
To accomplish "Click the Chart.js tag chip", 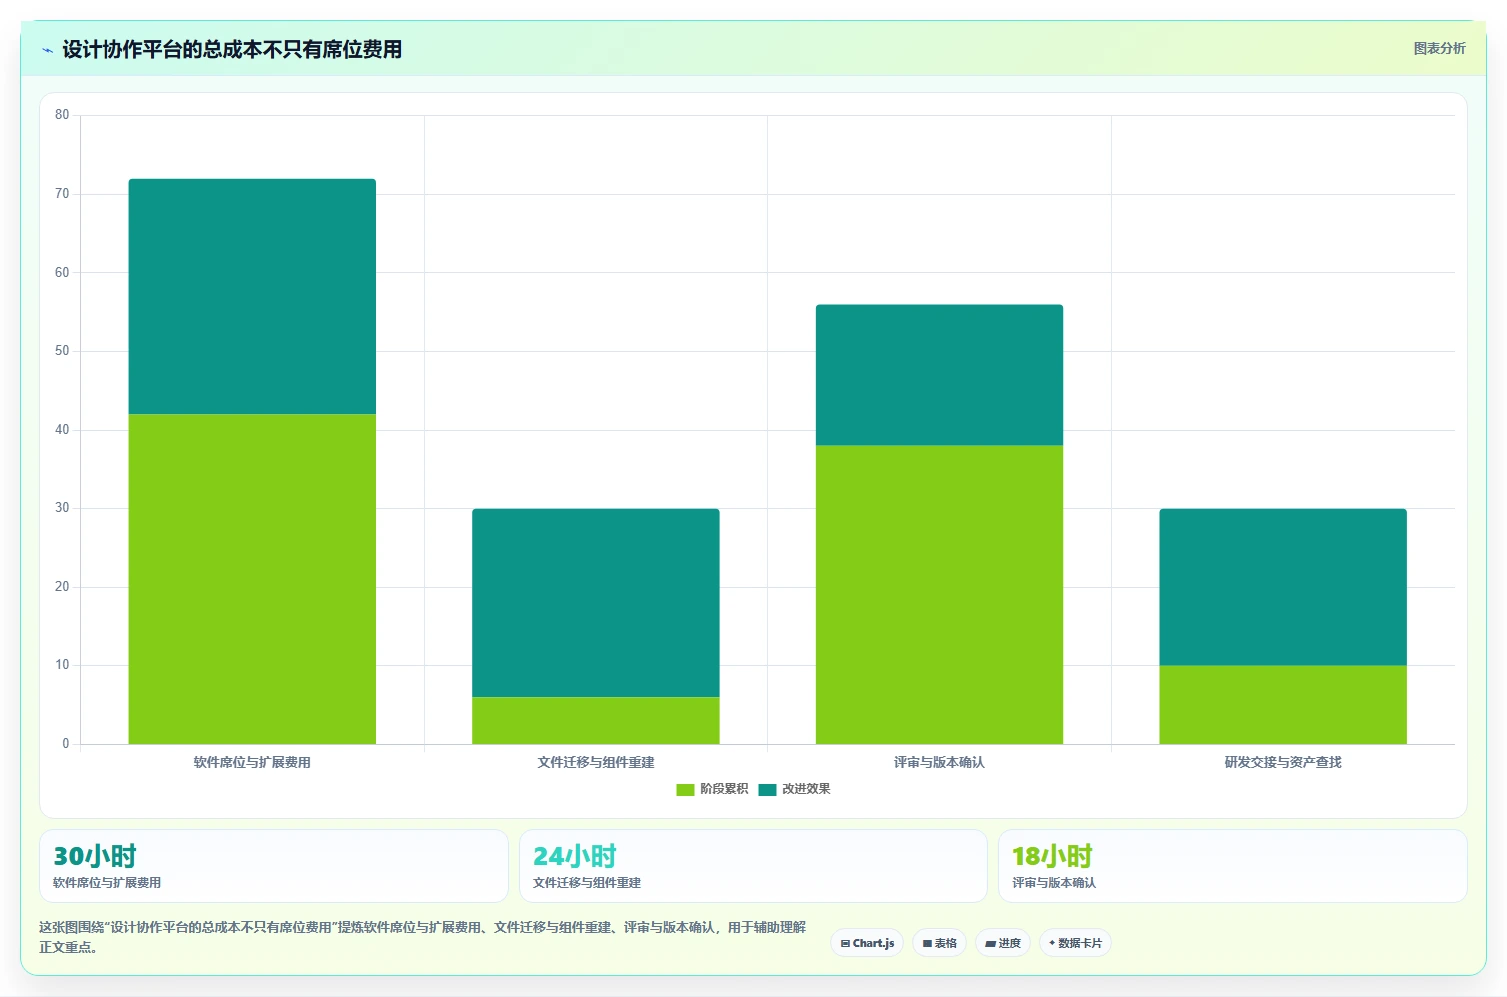I will coord(867,943).
